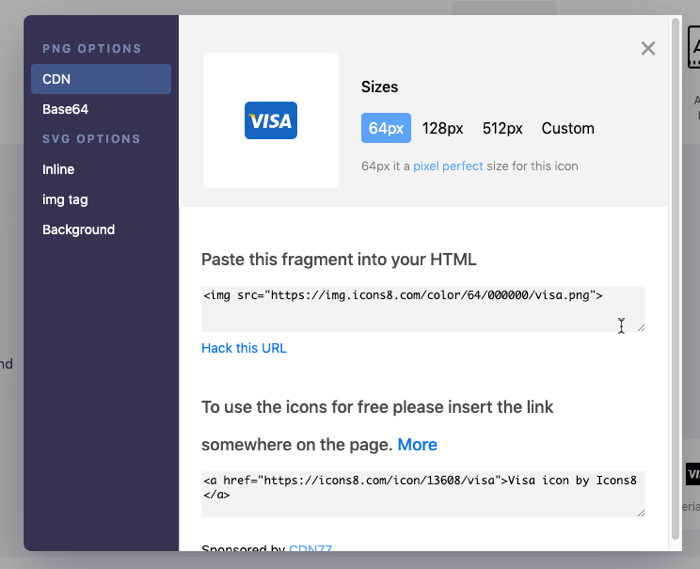
Task: Follow the pixel perfect link
Action: click(x=448, y=166)
